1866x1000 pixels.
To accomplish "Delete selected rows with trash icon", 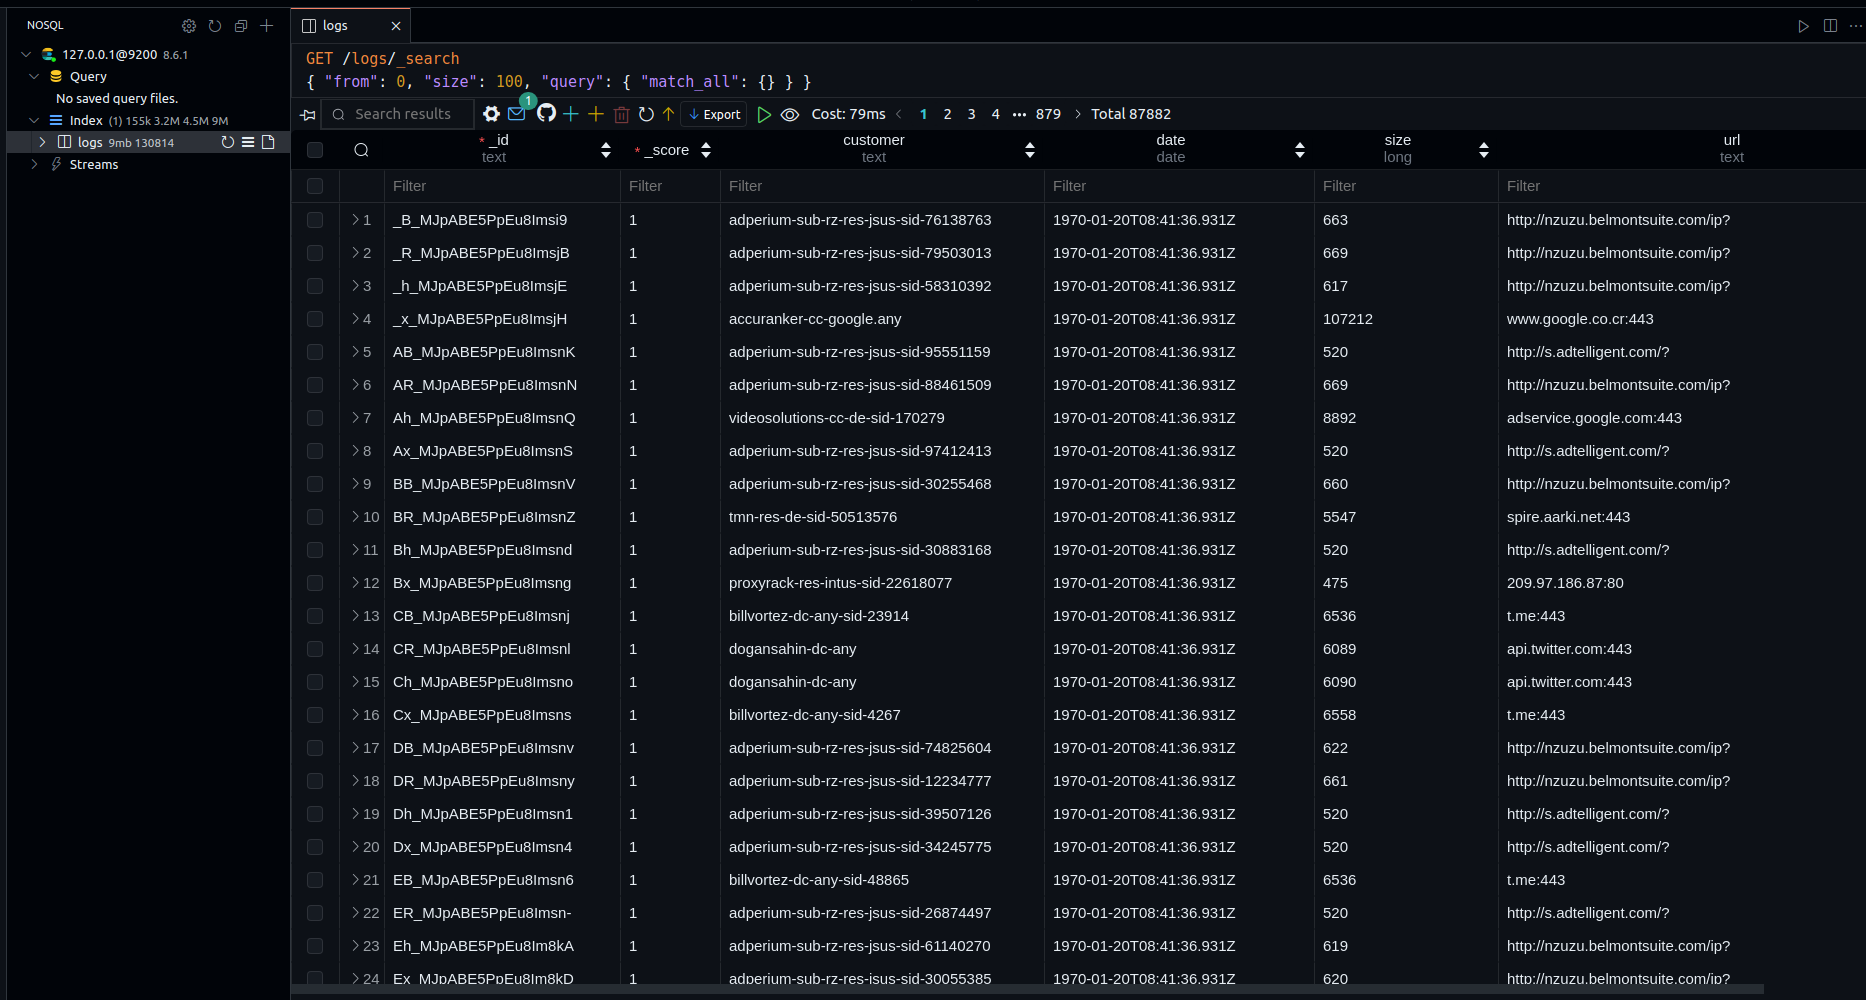I will point(621,115).
